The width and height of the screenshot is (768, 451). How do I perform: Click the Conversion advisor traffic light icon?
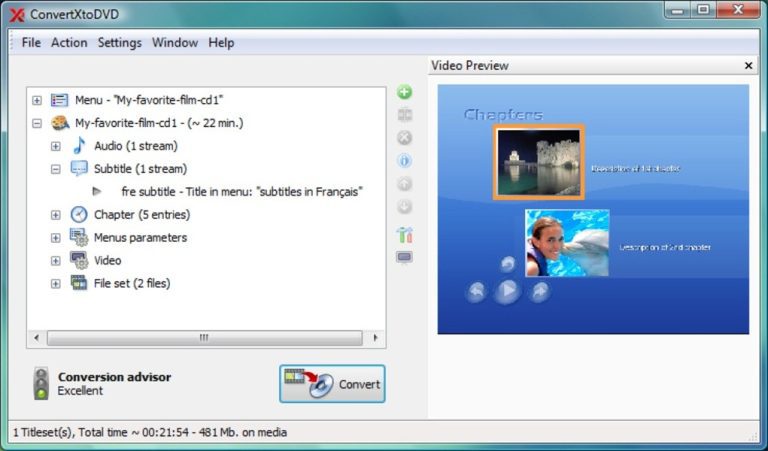pos(41,383)
